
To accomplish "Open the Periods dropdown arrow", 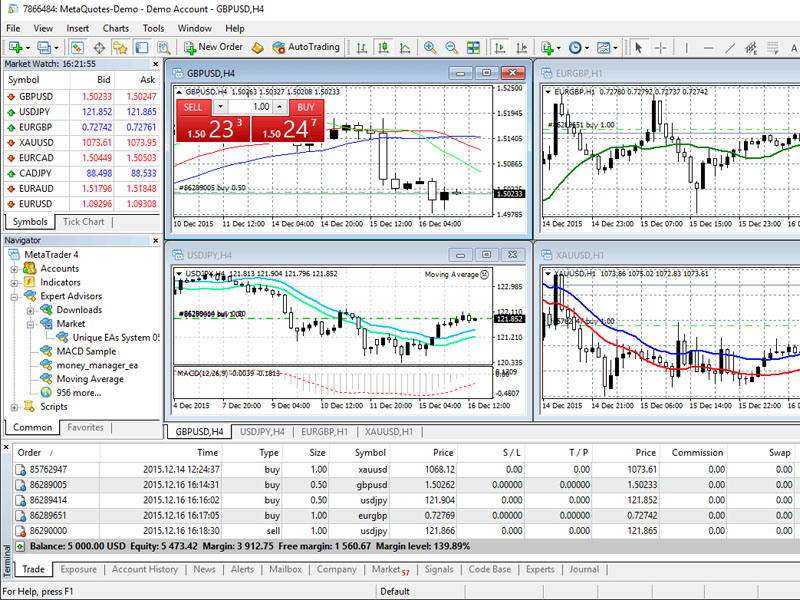I will 587,48.
